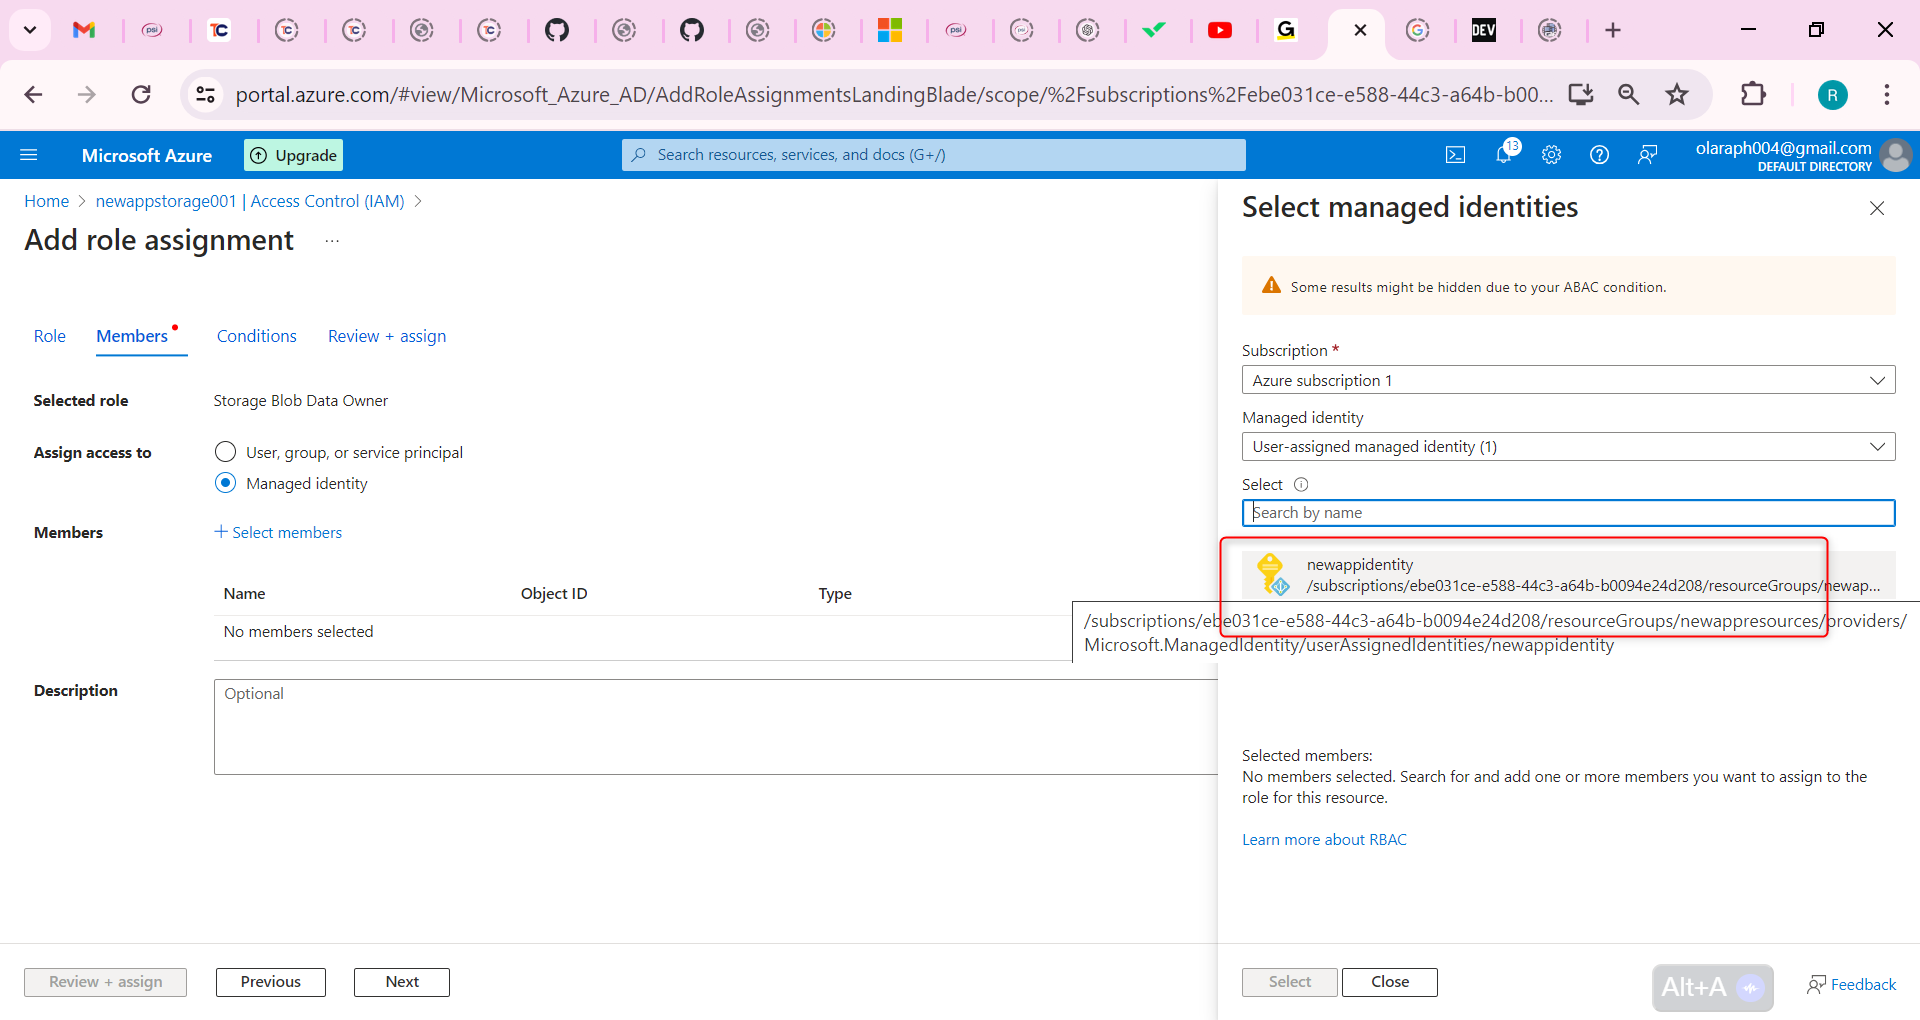Expand the Managed identity type dropdown
1920x1020 pixels.
tap(1568, 447)
